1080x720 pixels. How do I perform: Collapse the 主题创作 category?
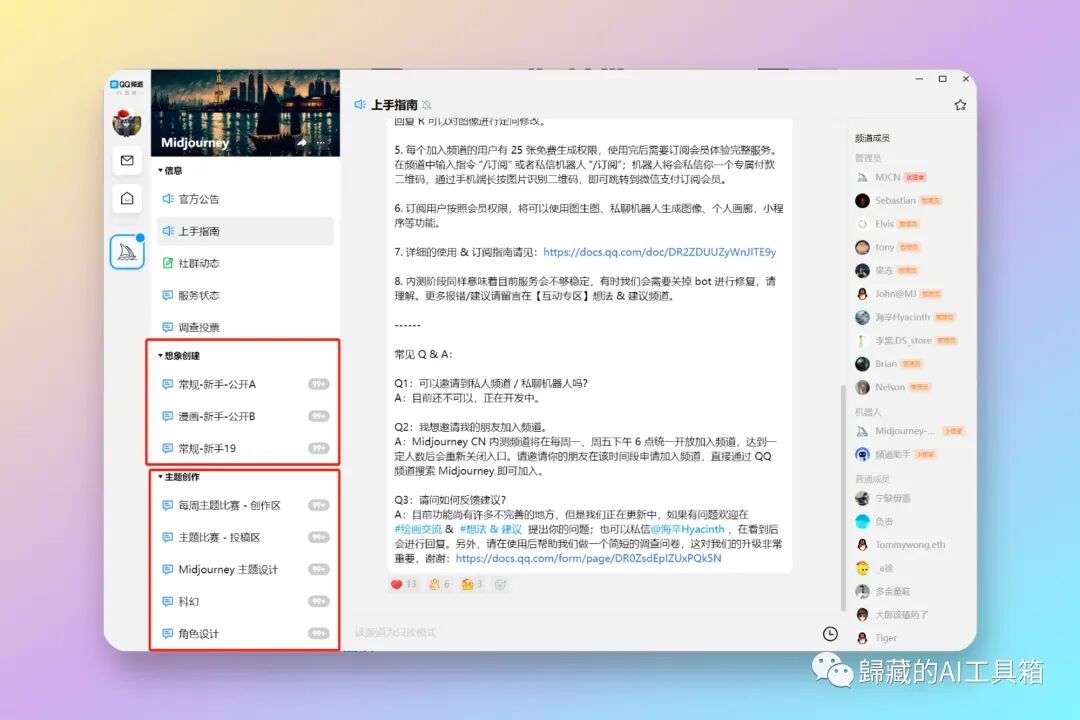179,477
